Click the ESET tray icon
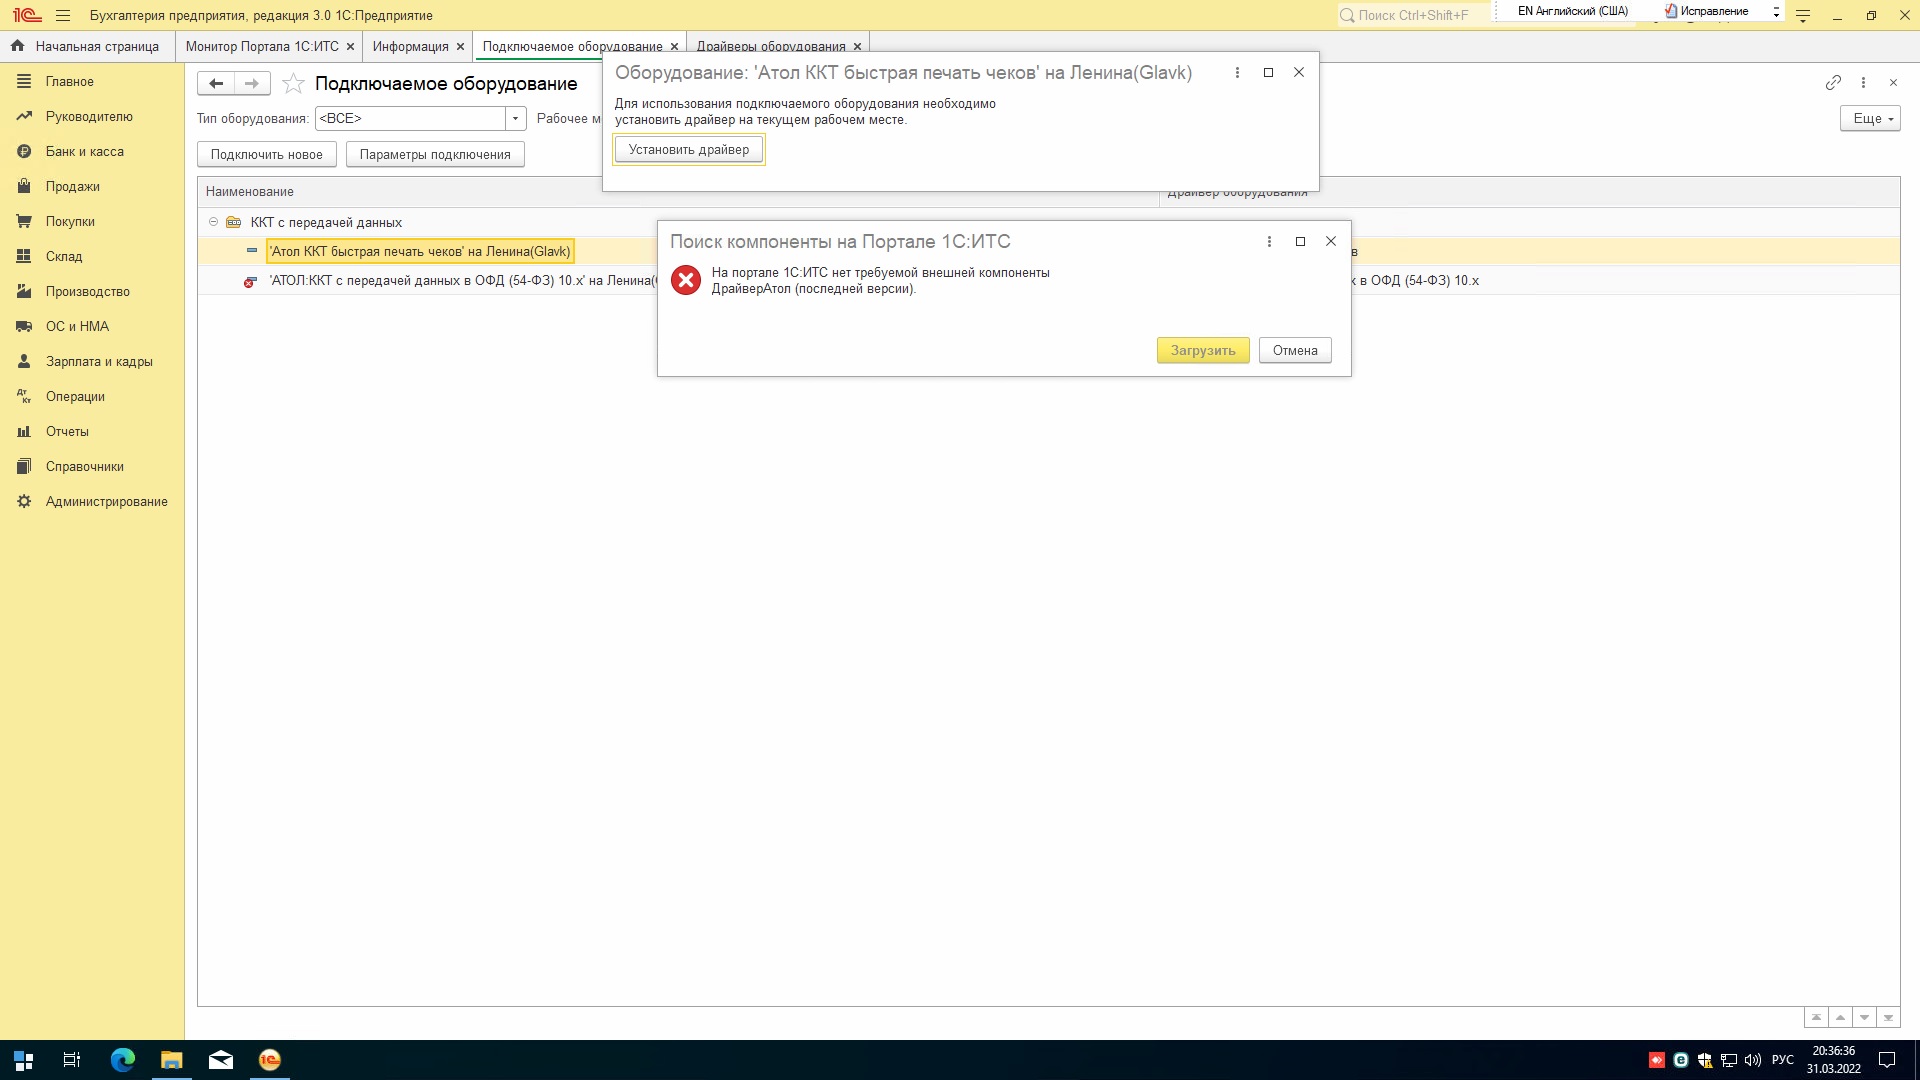The width and height of the screenshot is (1920, 1080). 1680,1060
